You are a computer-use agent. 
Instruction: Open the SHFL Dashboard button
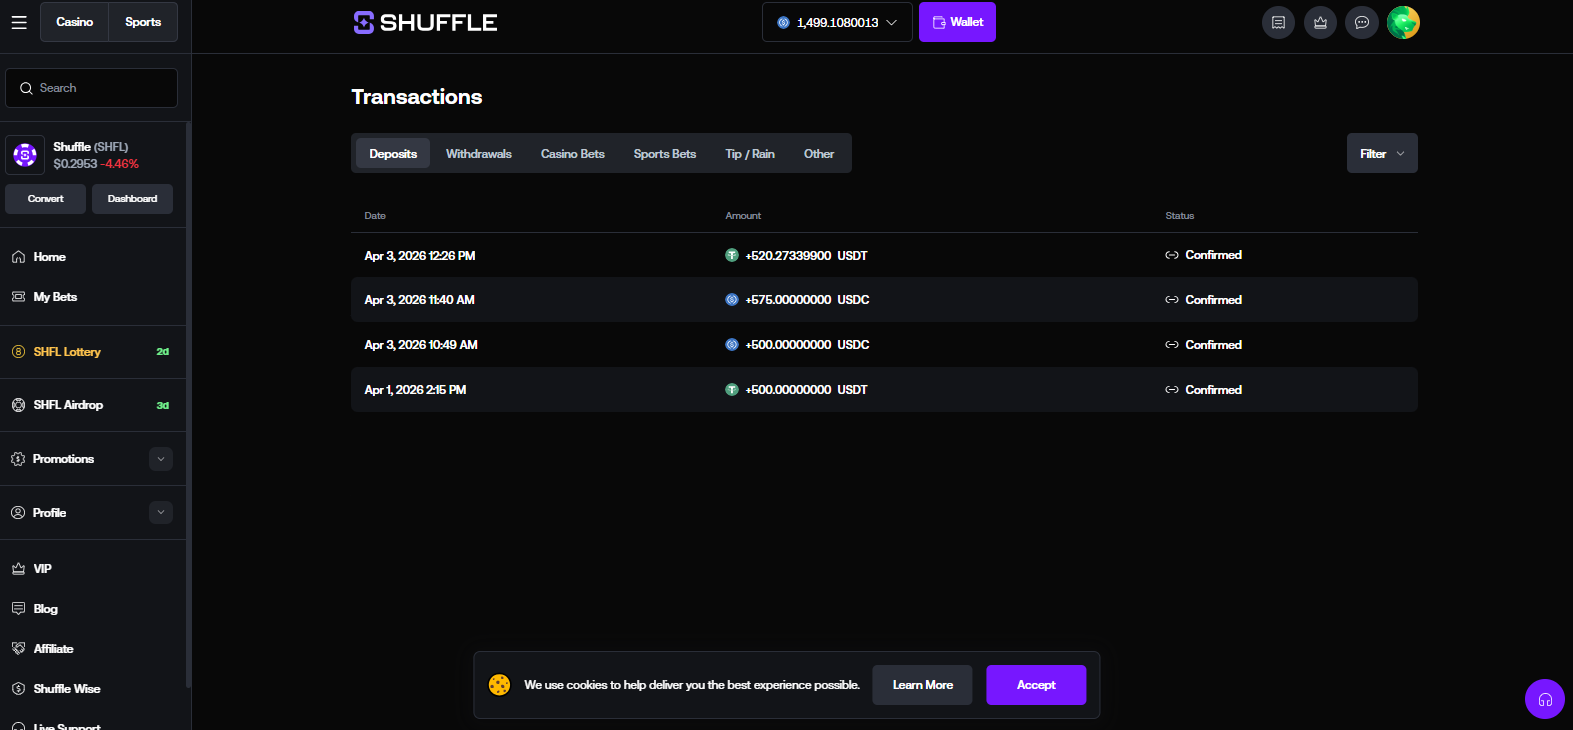click(132, 199)
